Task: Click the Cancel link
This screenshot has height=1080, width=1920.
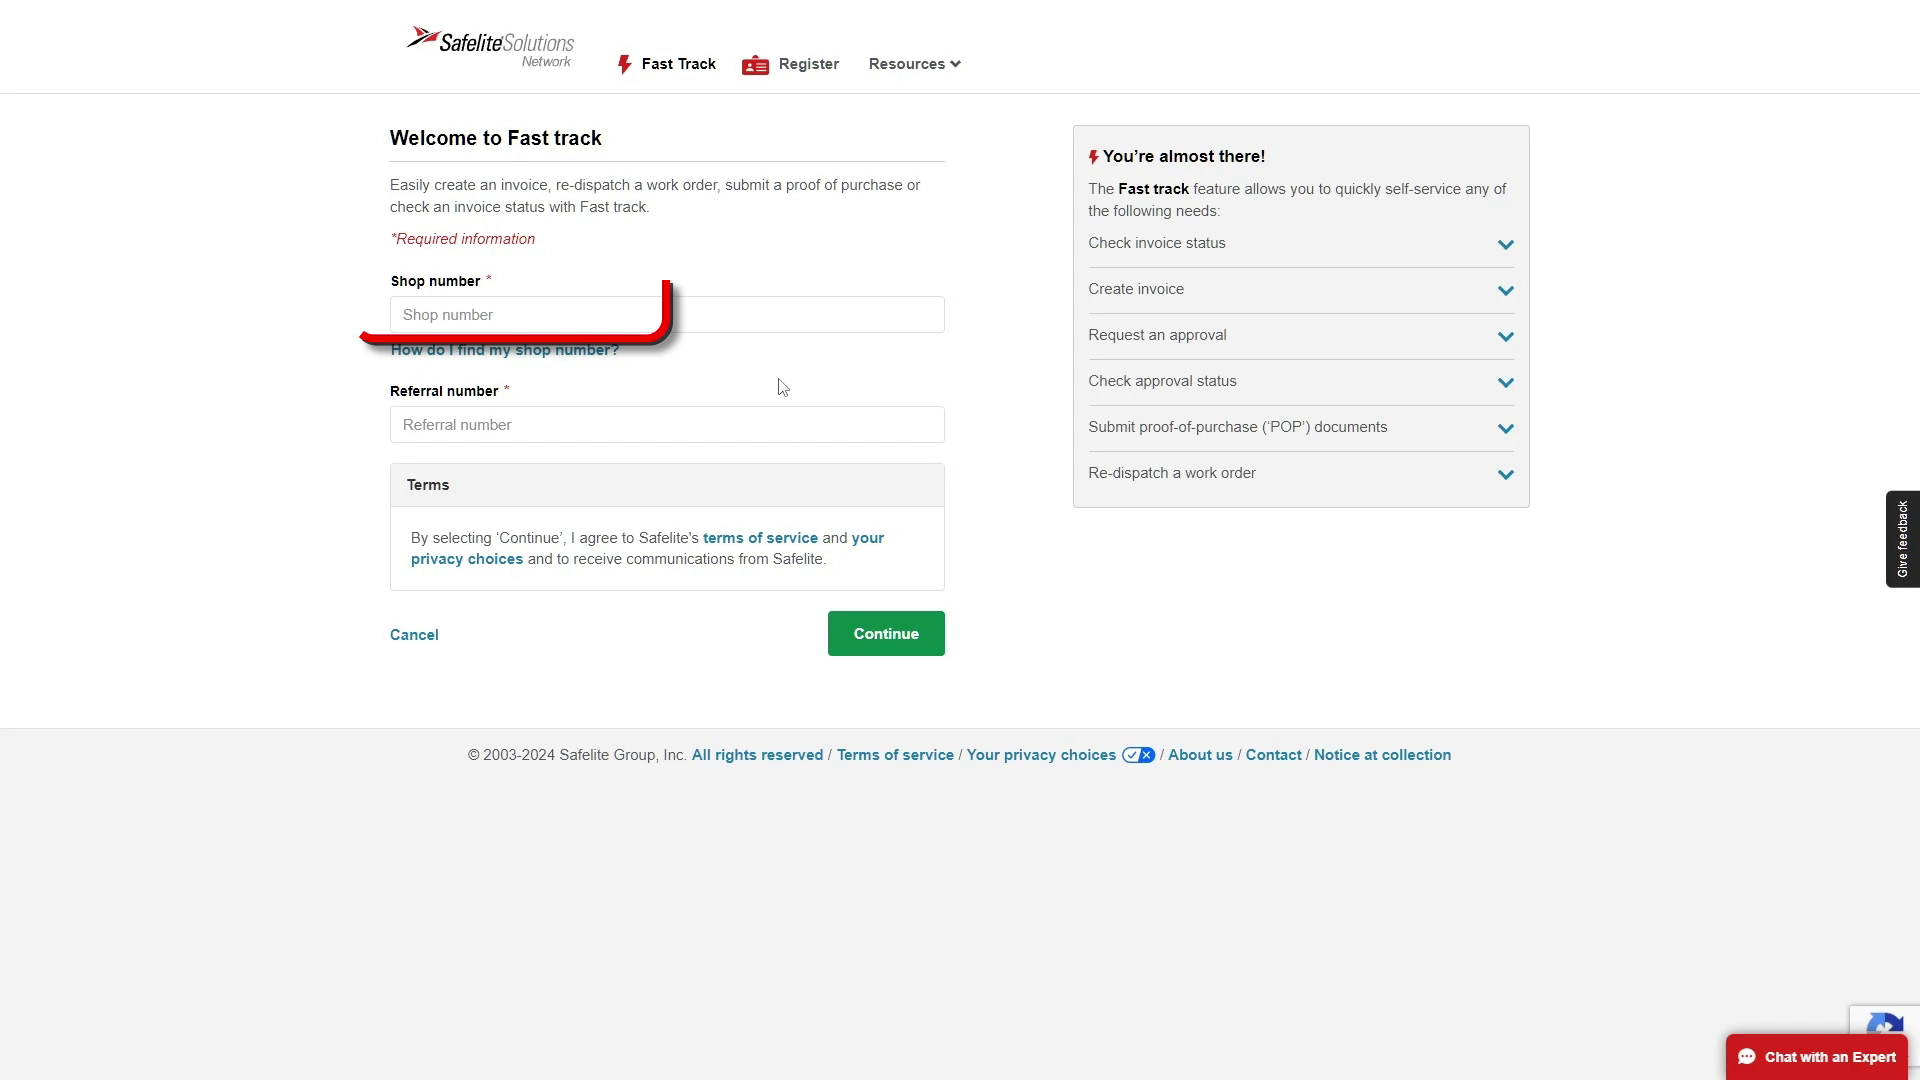Action: (x=414, y=635)
